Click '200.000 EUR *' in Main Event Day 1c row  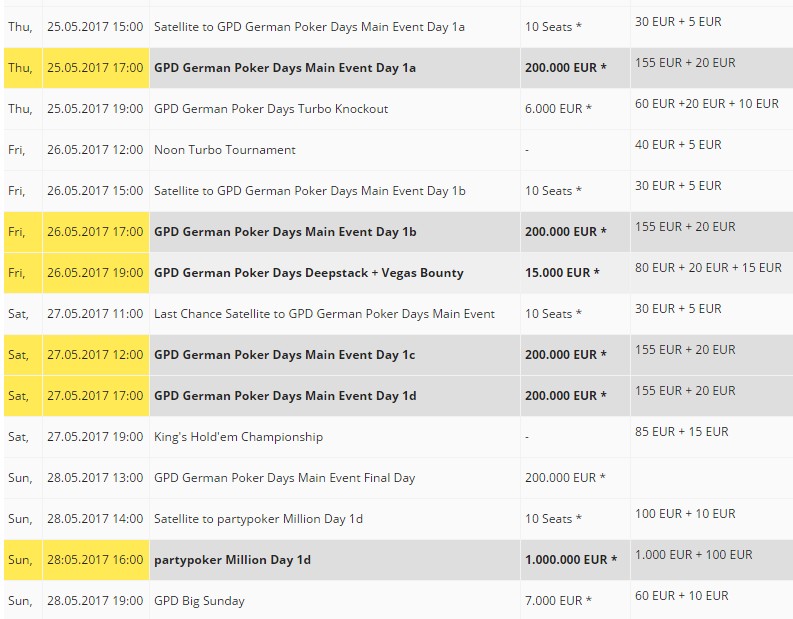pos(565,355)
